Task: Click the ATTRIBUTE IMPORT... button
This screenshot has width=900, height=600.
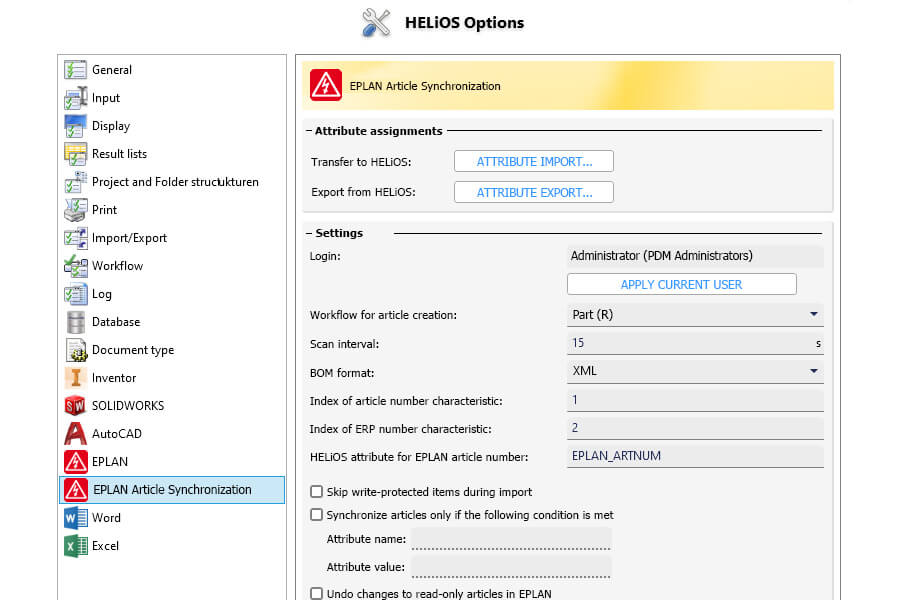Action: tap(534, 161)
